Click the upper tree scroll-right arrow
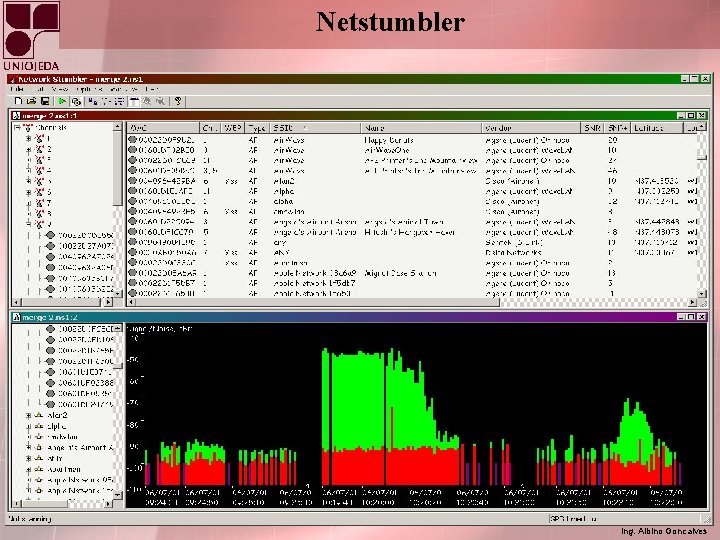 (108, 302)
